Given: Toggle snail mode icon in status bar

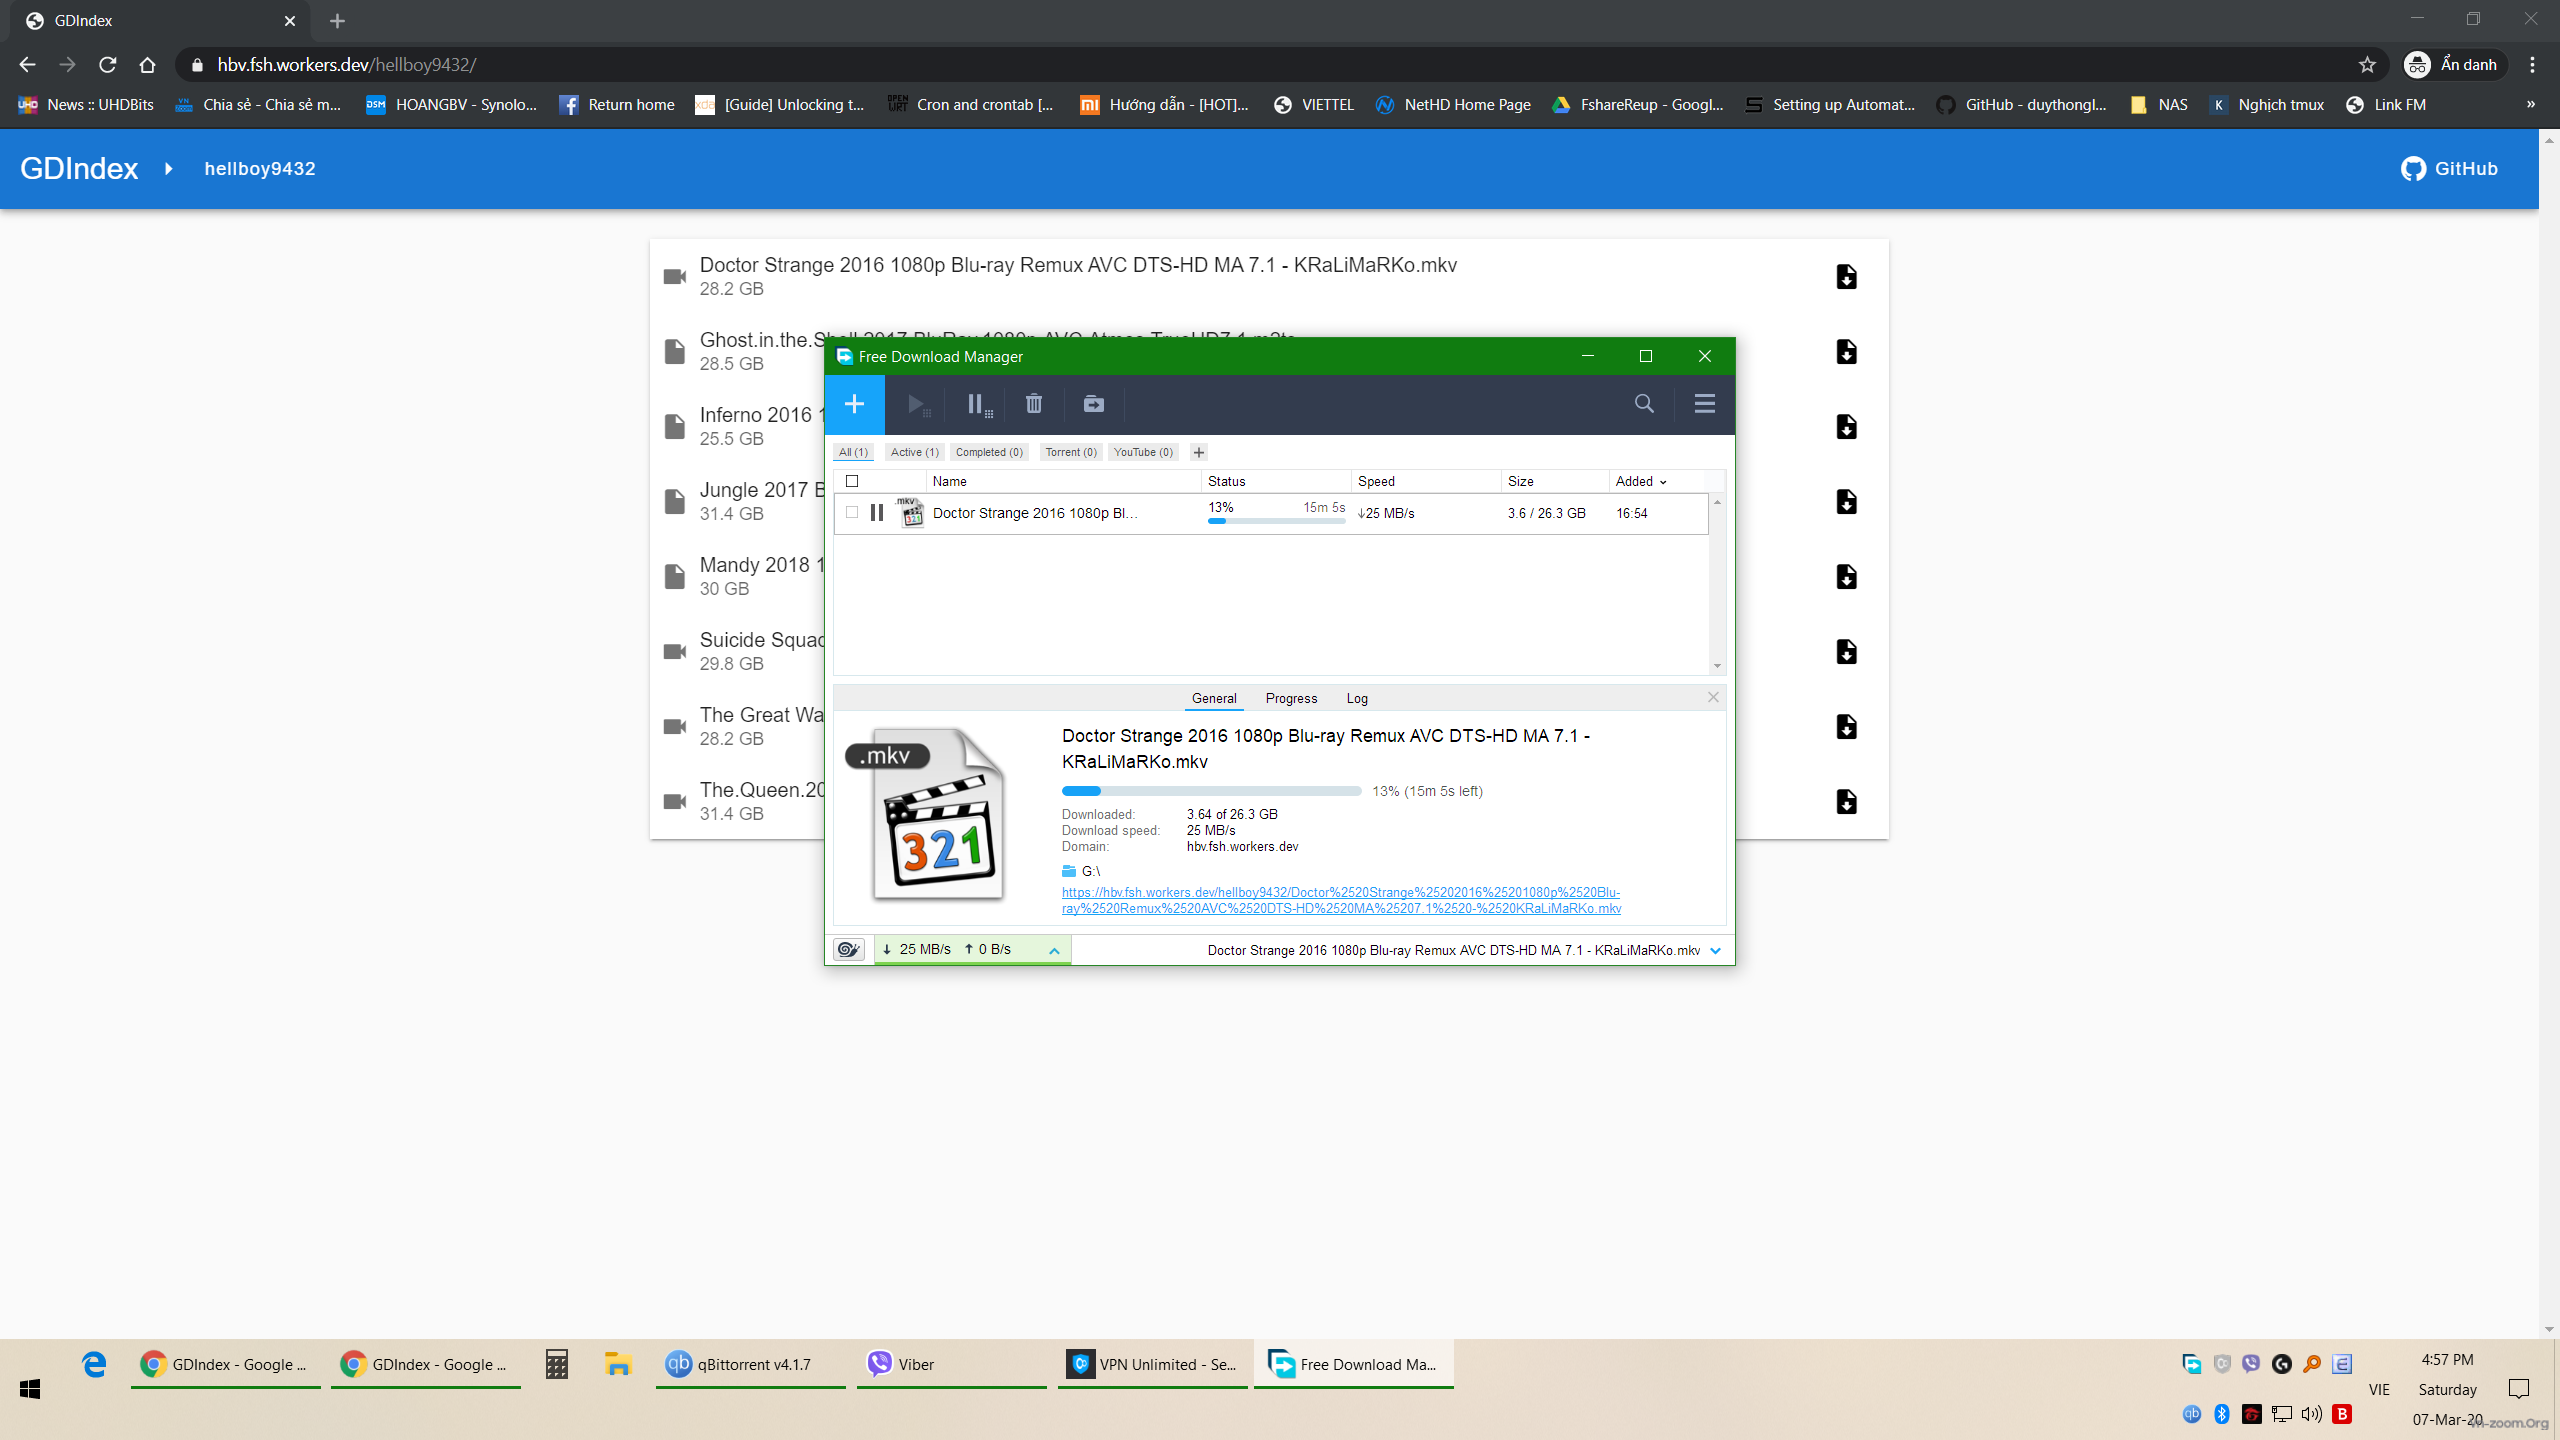Looking at the screenshot, I should point(849,950).
